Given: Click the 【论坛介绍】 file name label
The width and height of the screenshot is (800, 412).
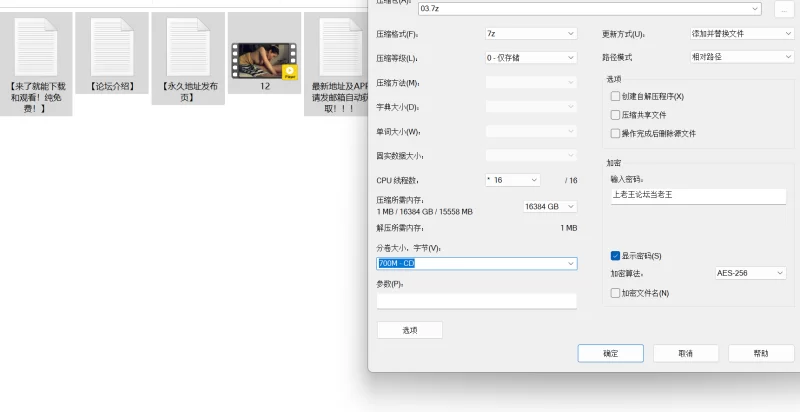Looking at the screenshot, I should tap(112, 86).
